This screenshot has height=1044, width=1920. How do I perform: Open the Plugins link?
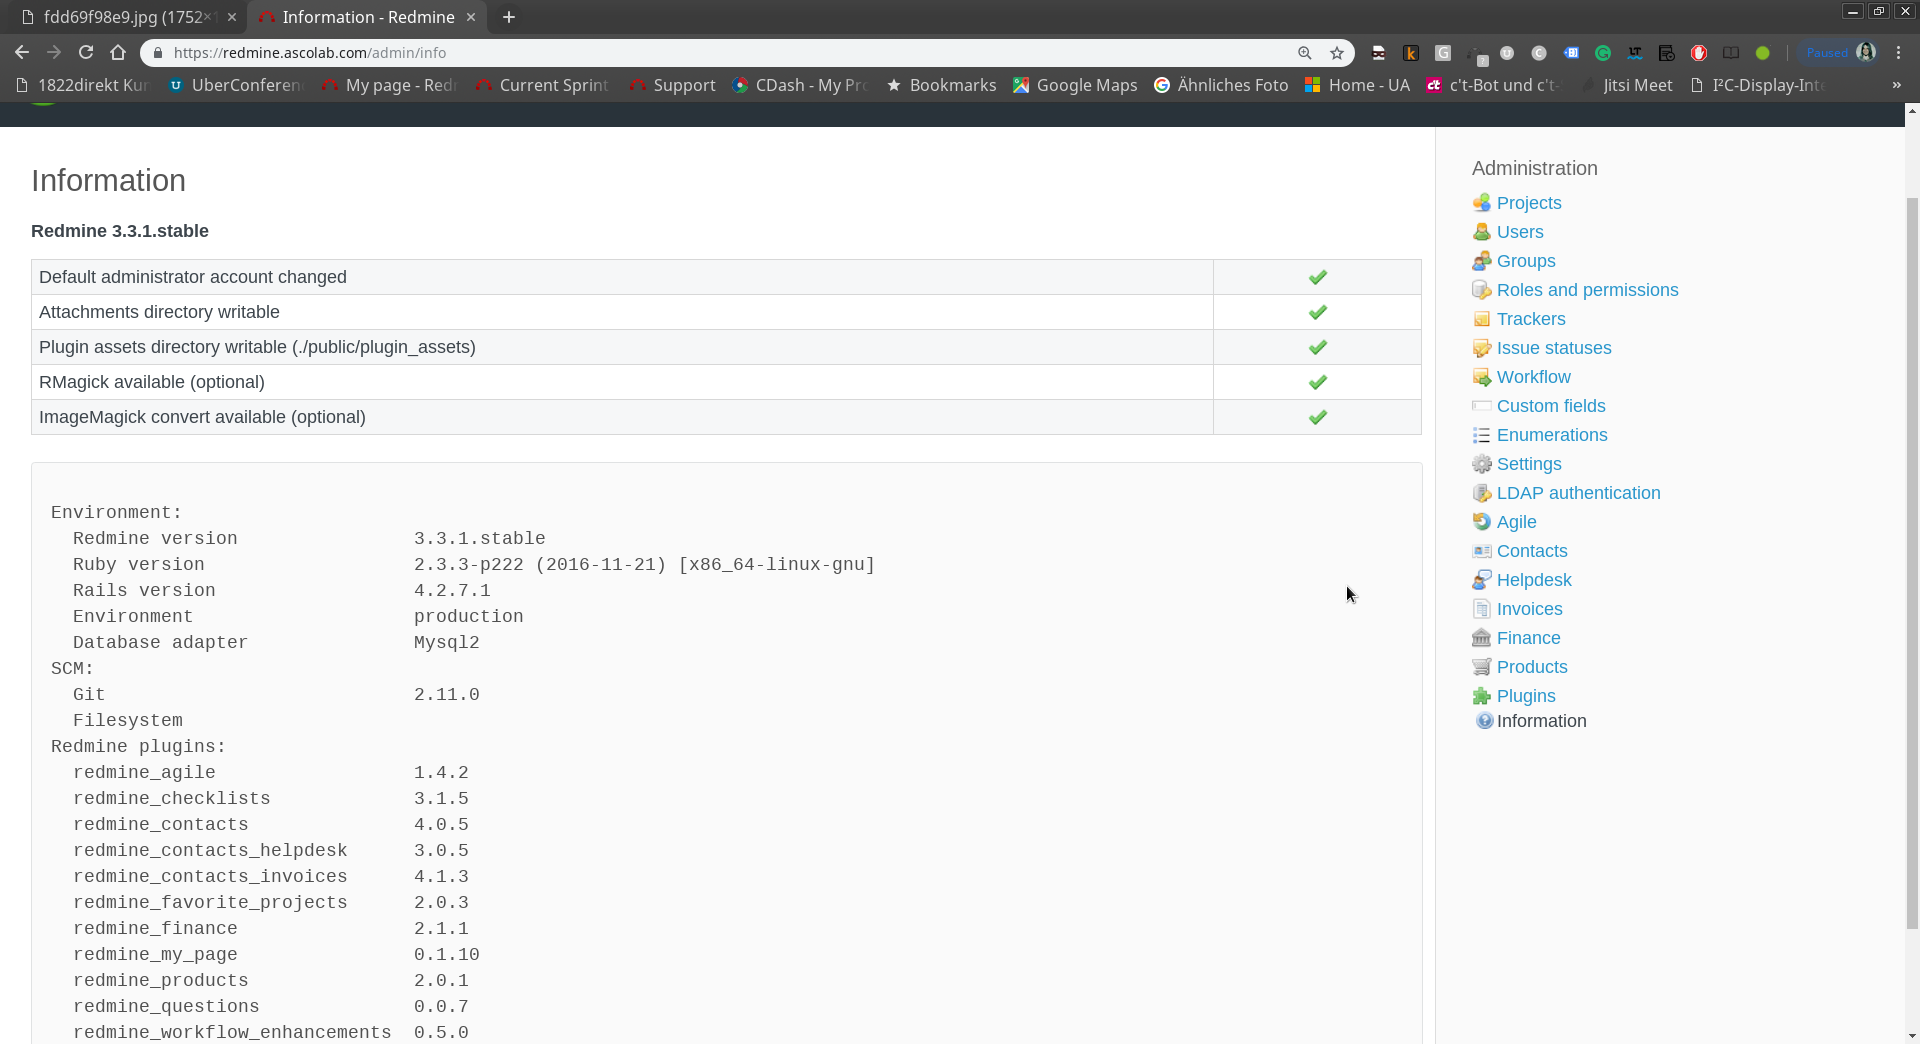[1526, 696]
